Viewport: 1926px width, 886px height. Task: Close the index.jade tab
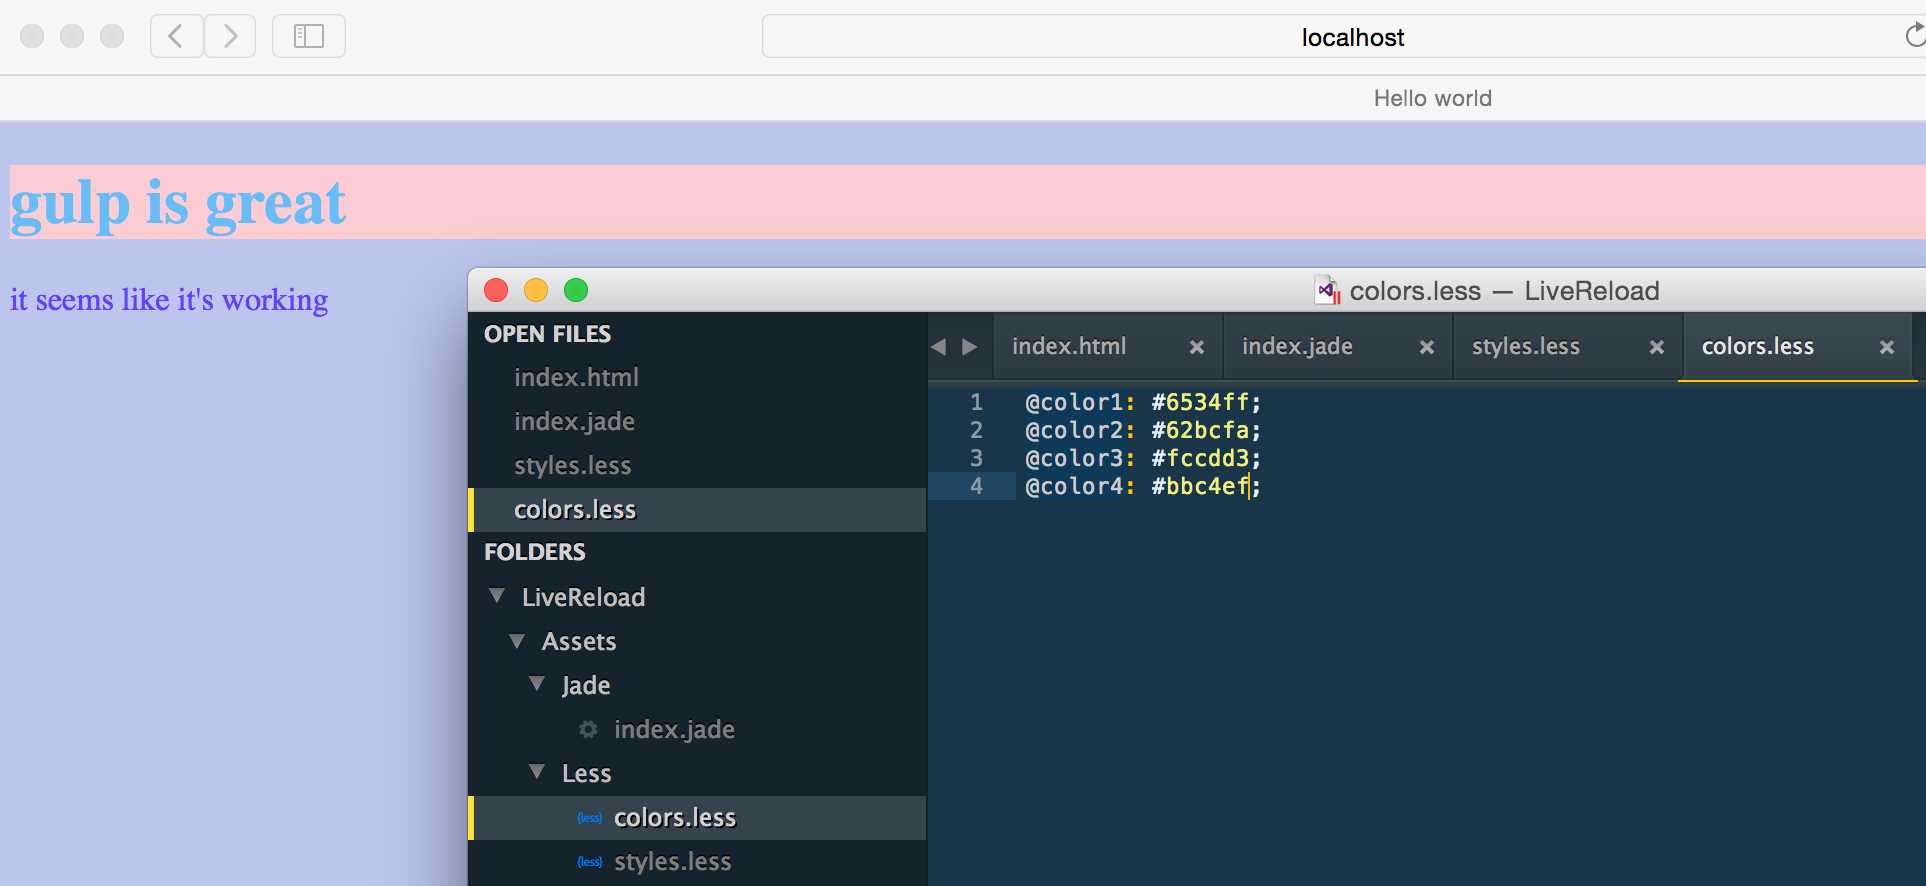point(1427,347)
